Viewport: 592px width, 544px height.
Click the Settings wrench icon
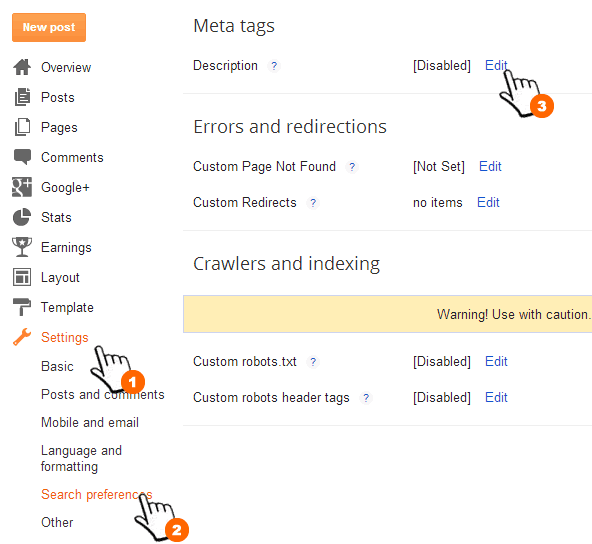coord(22,337)
